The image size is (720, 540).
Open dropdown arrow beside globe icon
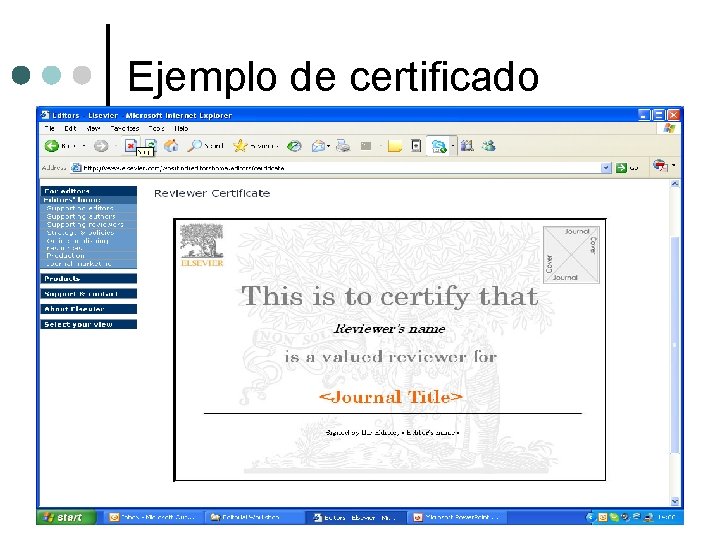(x=453, y=146)
